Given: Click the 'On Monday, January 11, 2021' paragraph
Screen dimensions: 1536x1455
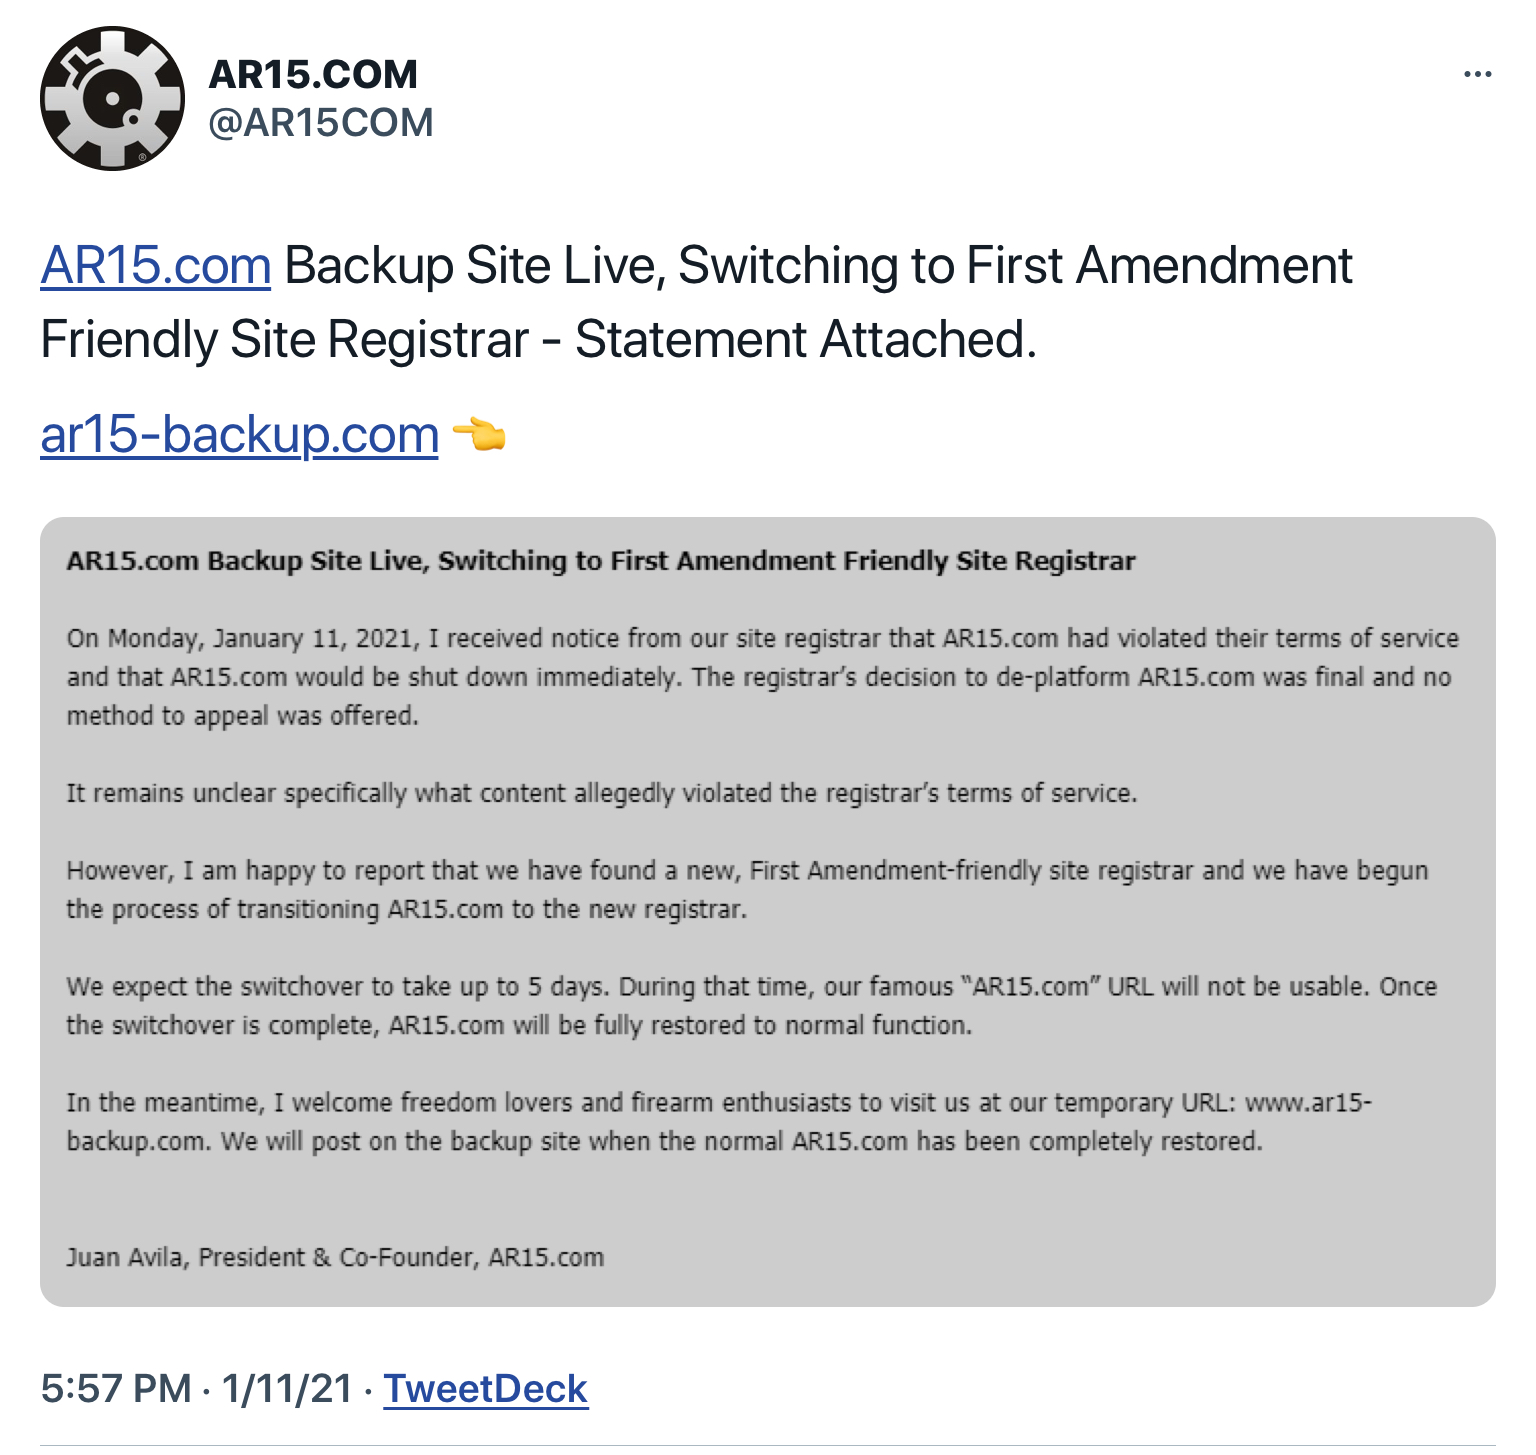Looking at the screenshot, I should tap(763, 677).
